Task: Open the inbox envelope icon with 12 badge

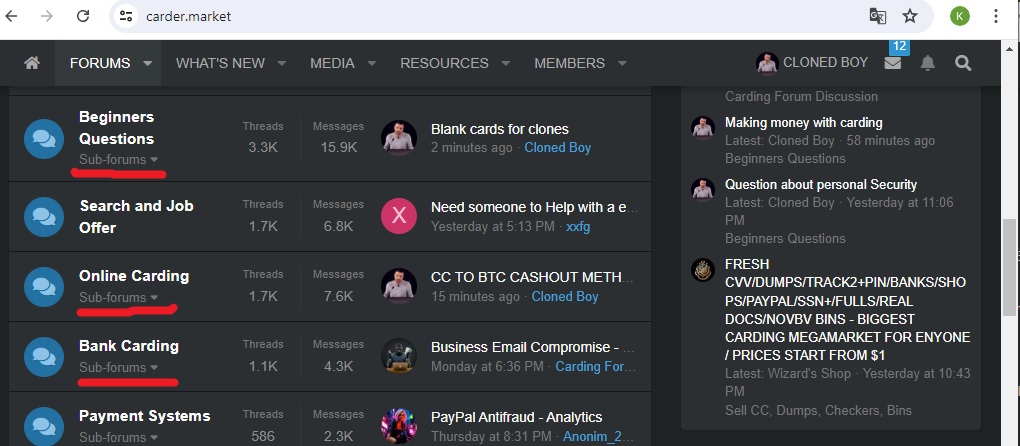Action: click(x=892, y=63)
